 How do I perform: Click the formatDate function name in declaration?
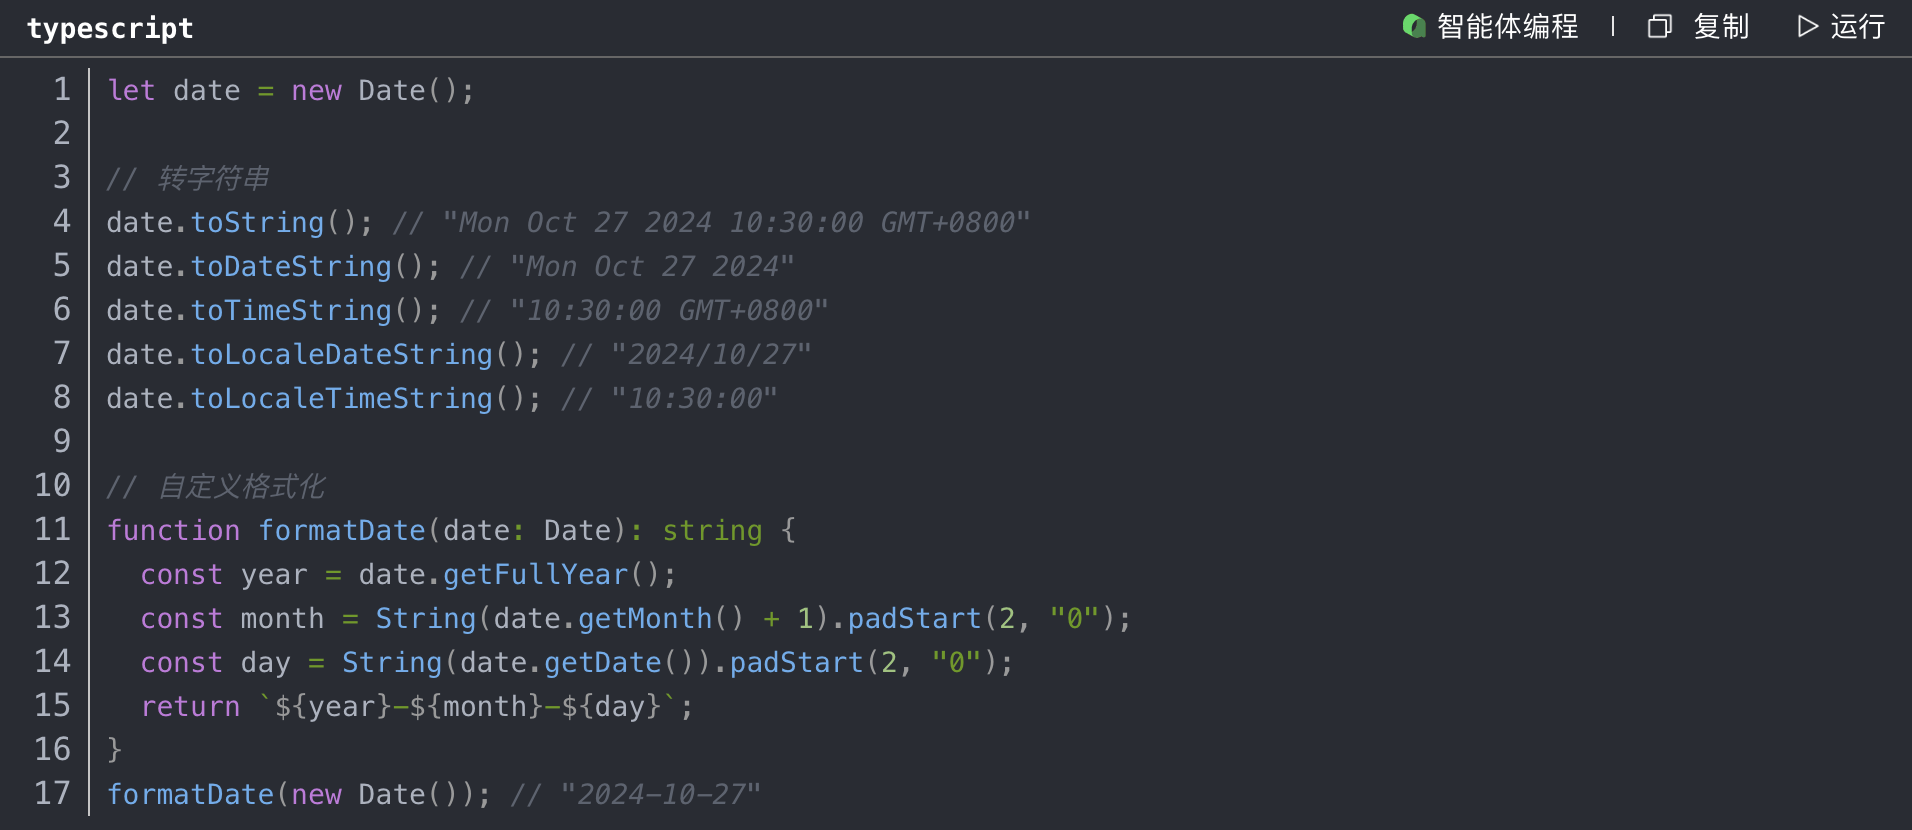[341, 530]
